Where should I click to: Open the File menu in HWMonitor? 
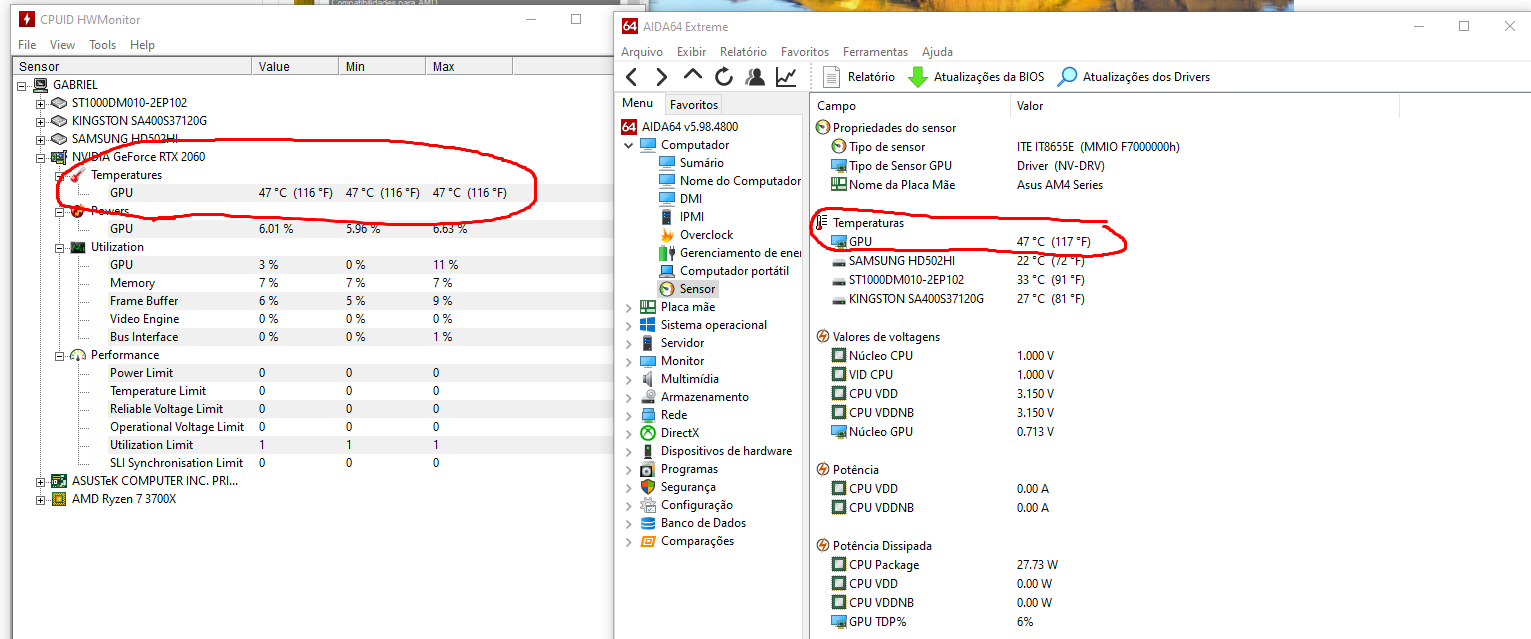(x=27, y=45)
